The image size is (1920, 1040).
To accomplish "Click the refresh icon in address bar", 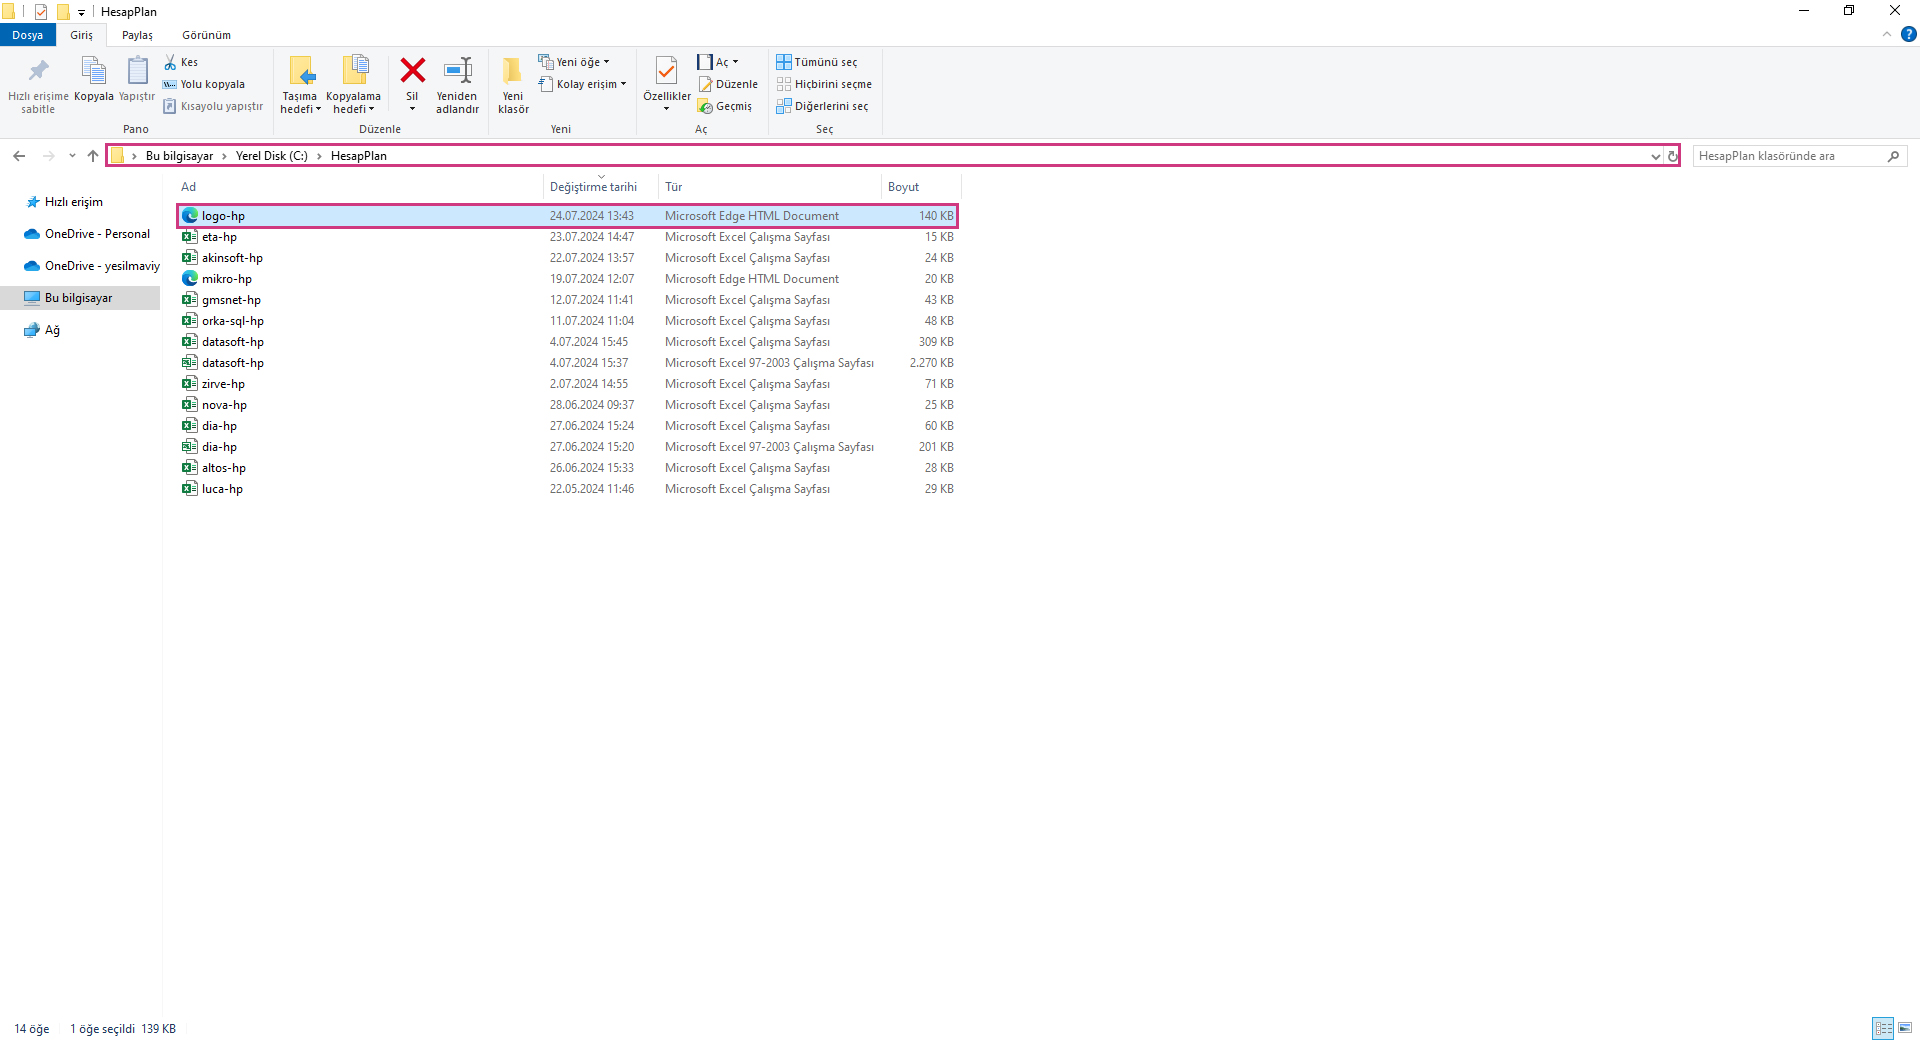I will click(x=1672, y=156).
